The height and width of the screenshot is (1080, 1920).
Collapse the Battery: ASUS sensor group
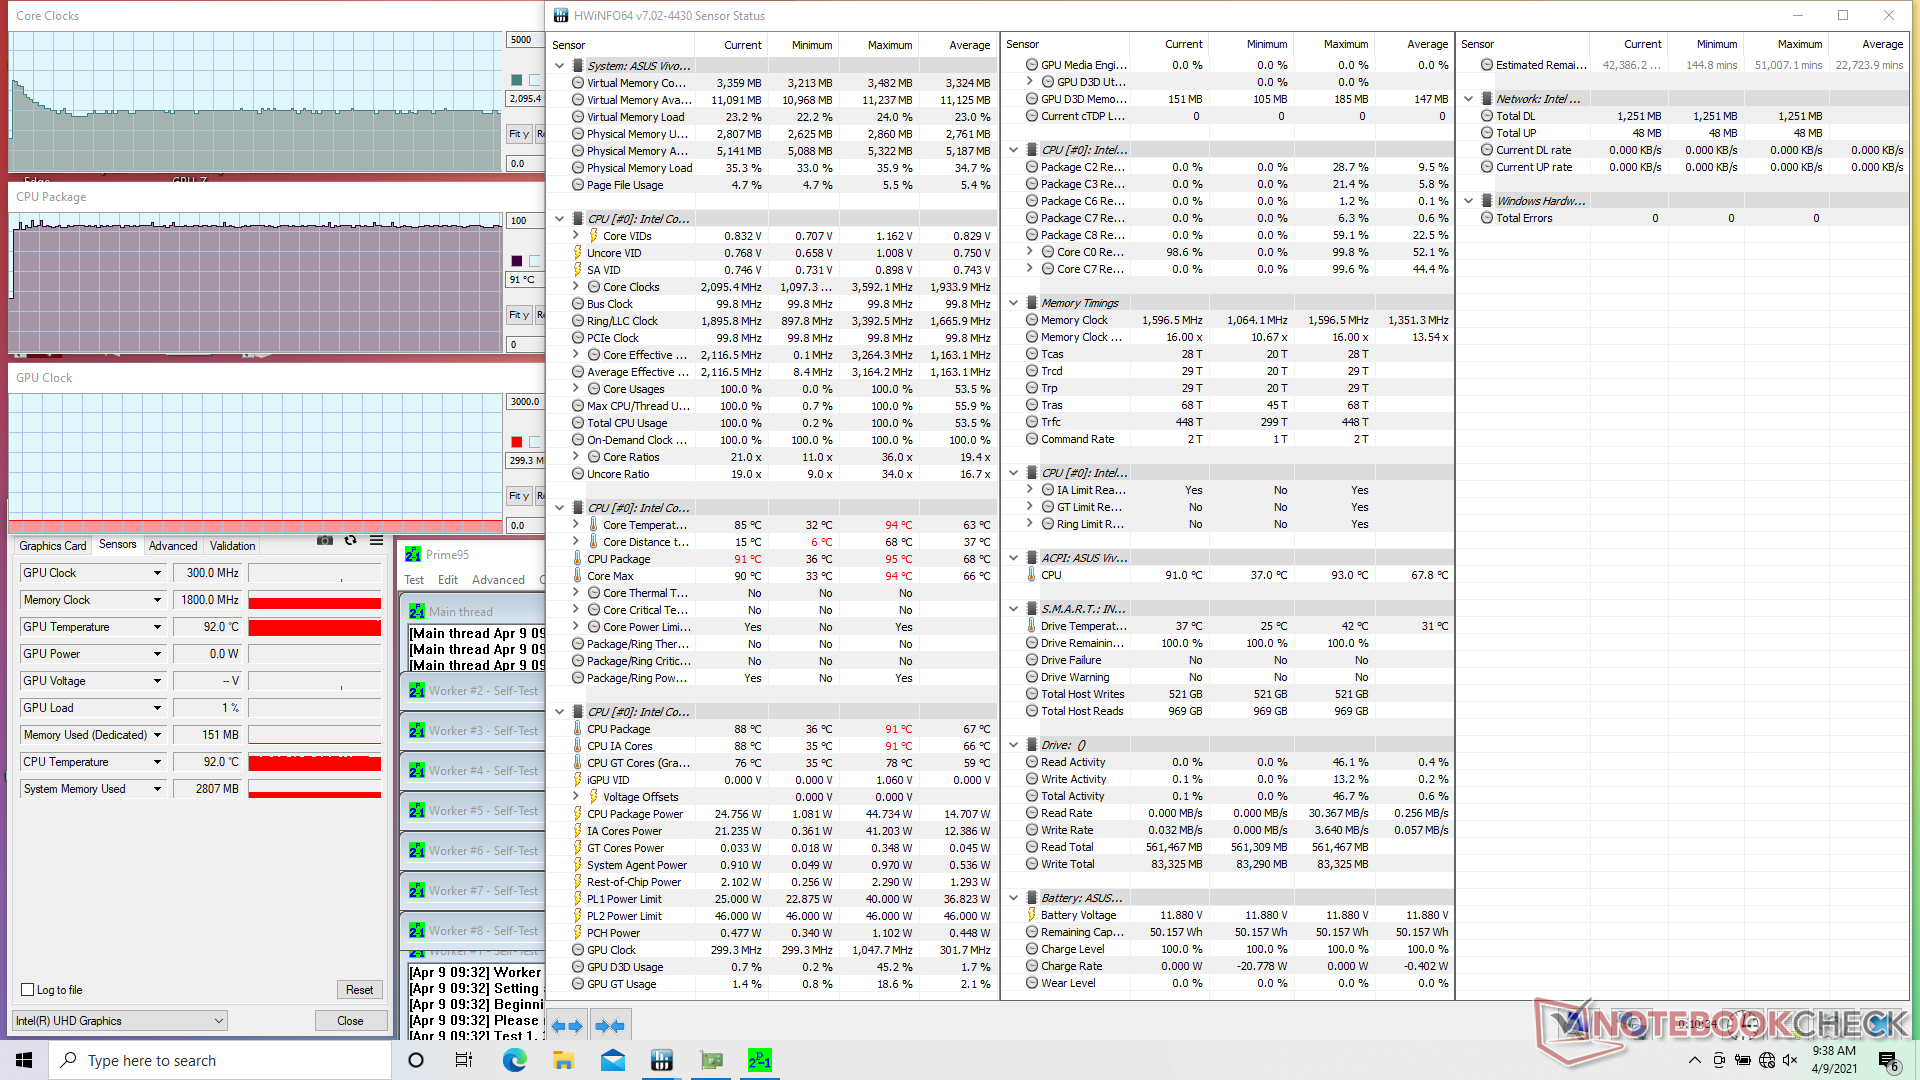(x=1013, y=898)
